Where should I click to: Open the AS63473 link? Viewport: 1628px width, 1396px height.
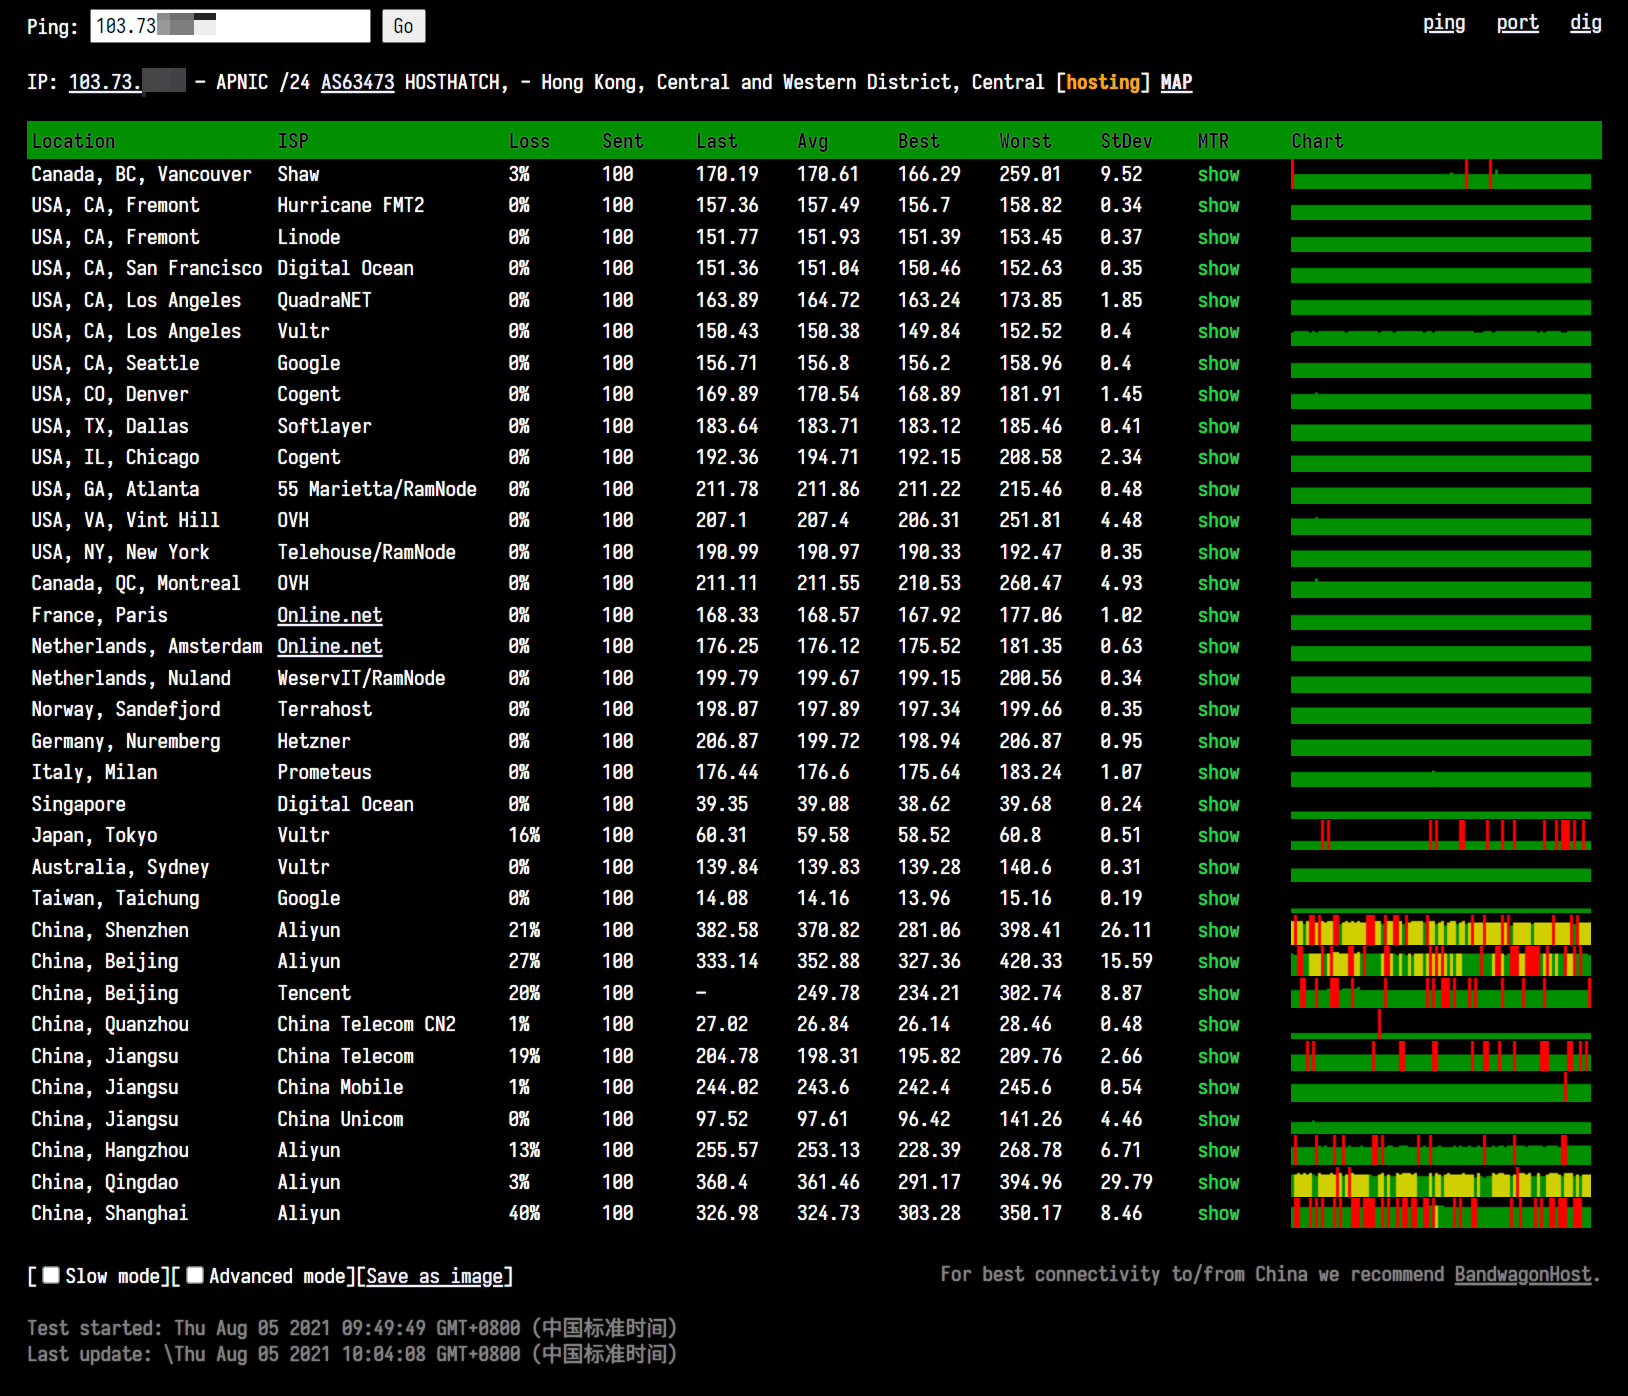coord(357,82)
